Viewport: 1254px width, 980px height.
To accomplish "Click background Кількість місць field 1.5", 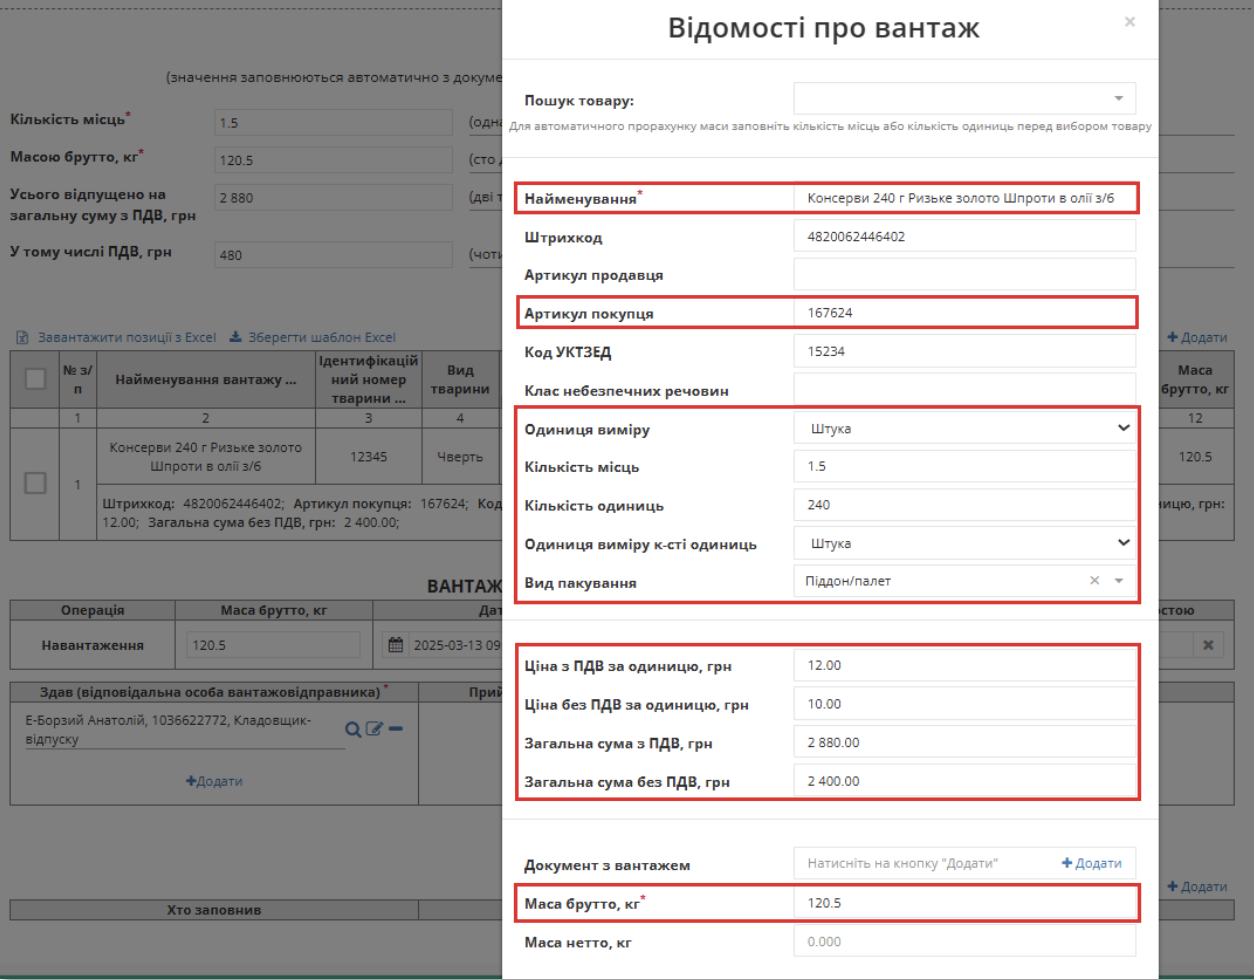I will point(335,123).
